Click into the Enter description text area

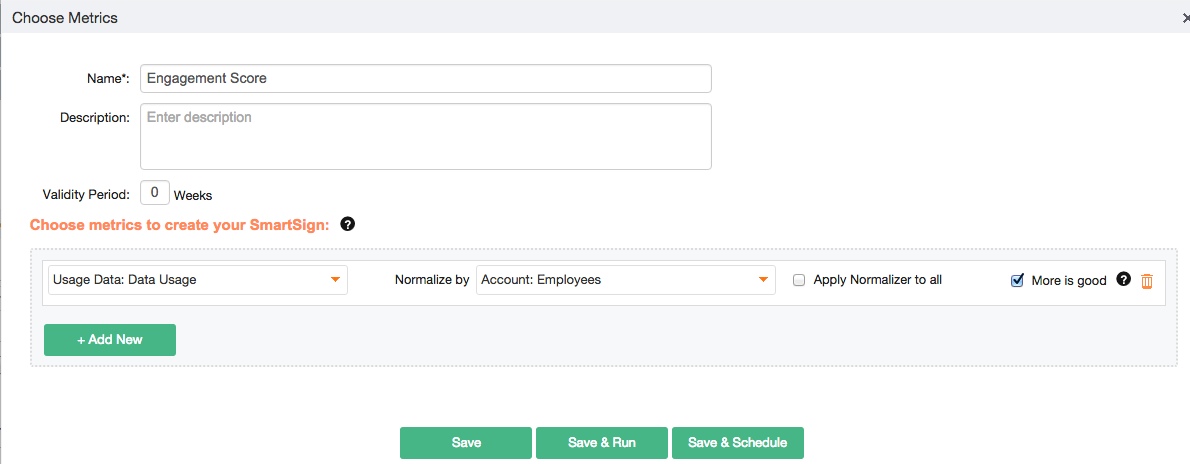(425, 136)
